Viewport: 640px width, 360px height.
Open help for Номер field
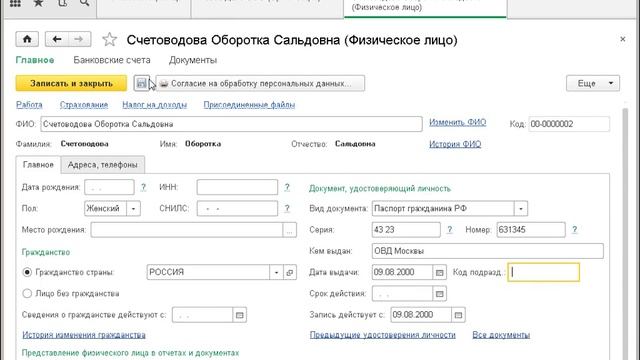click(574, 230)
